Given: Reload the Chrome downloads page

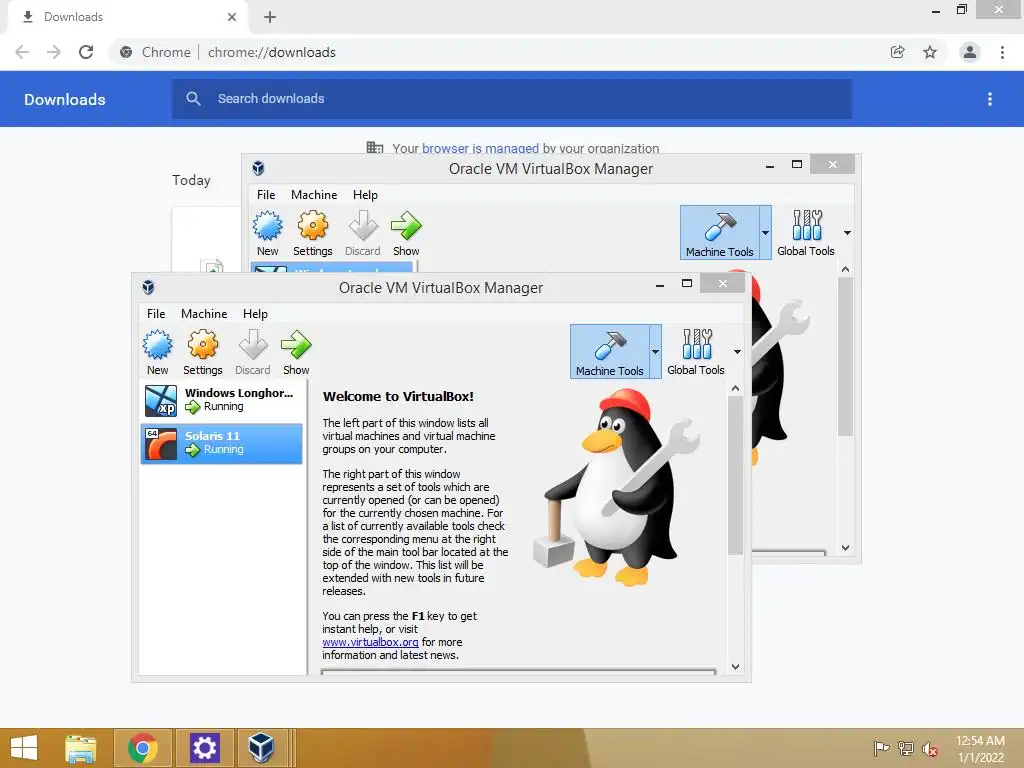Looking at the screenshot, I should [x=86, y=52].
